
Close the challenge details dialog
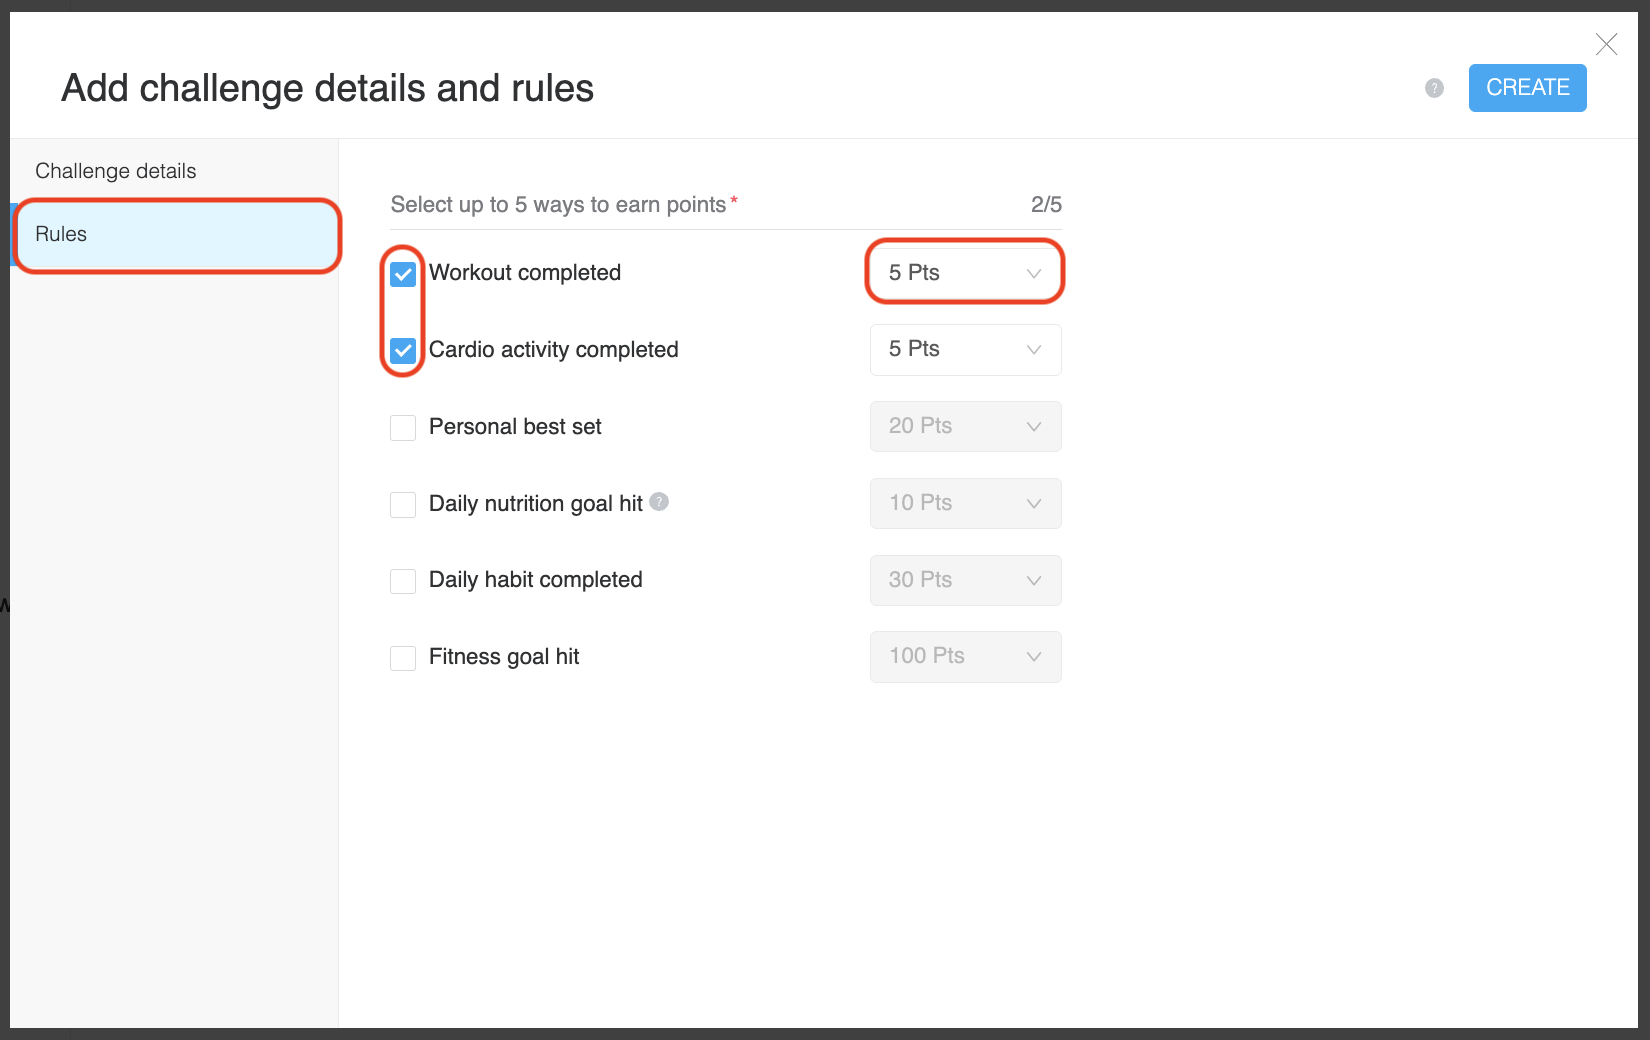(1606, 44)
